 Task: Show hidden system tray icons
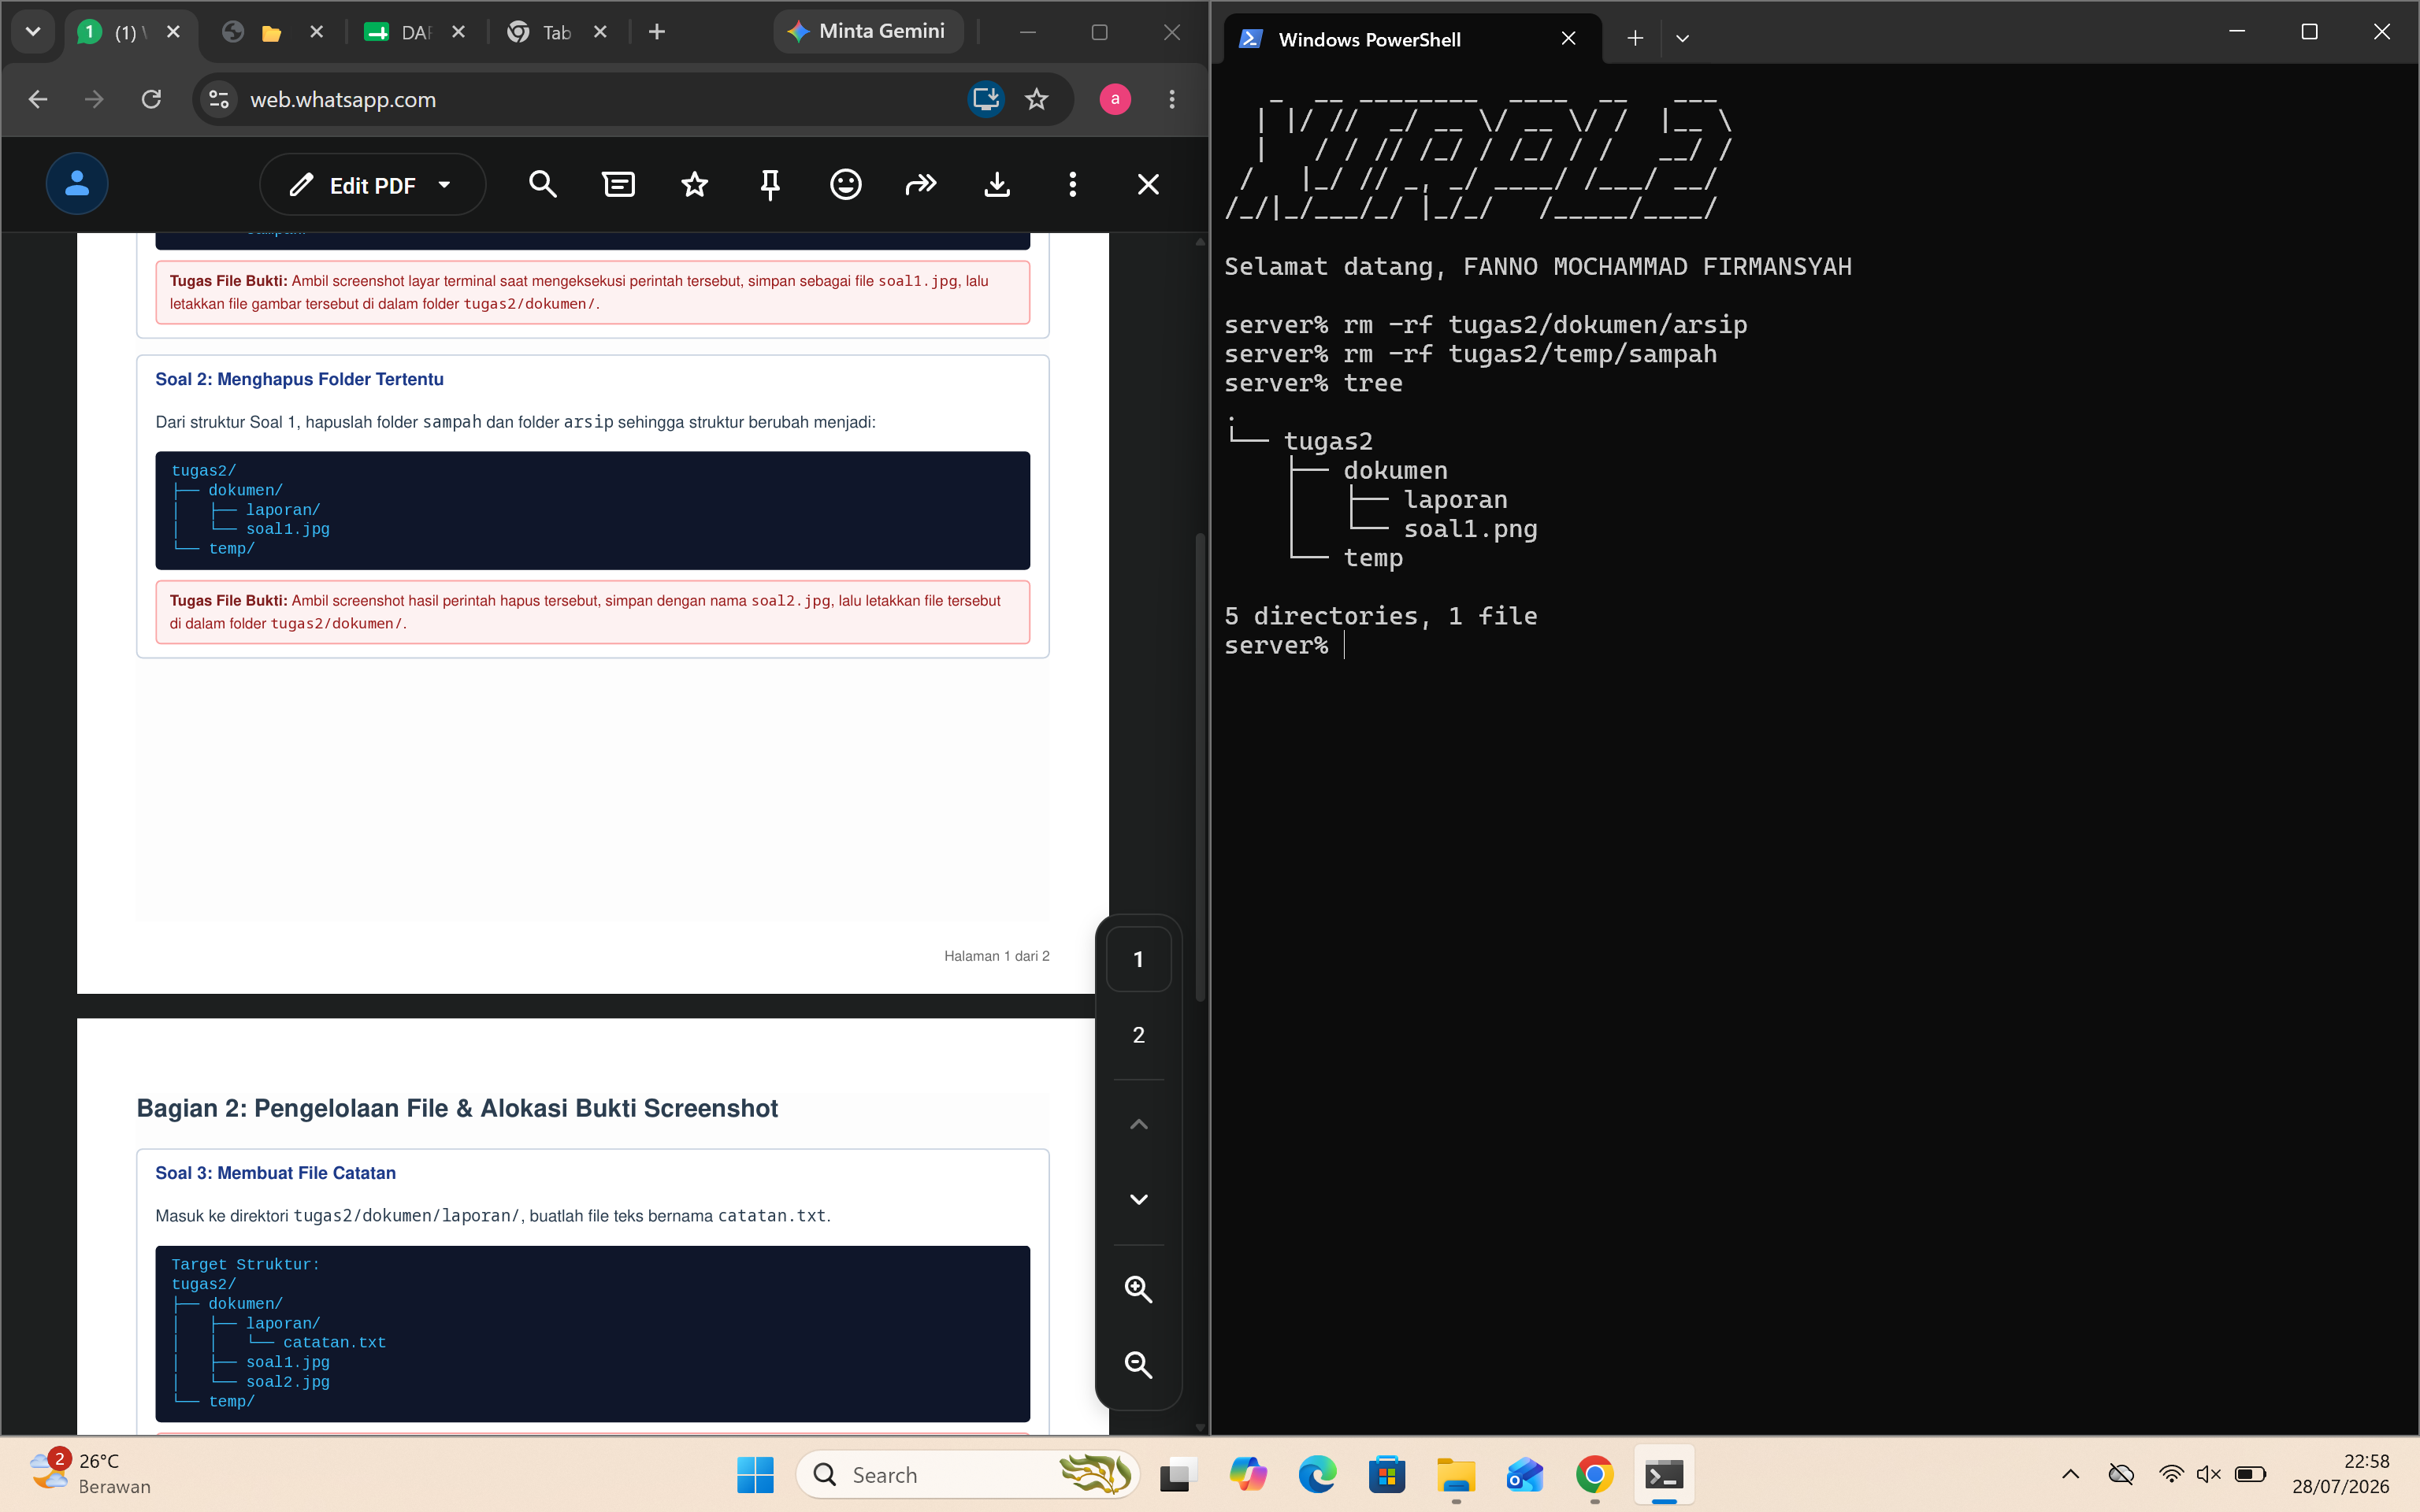point(2071,1474)
